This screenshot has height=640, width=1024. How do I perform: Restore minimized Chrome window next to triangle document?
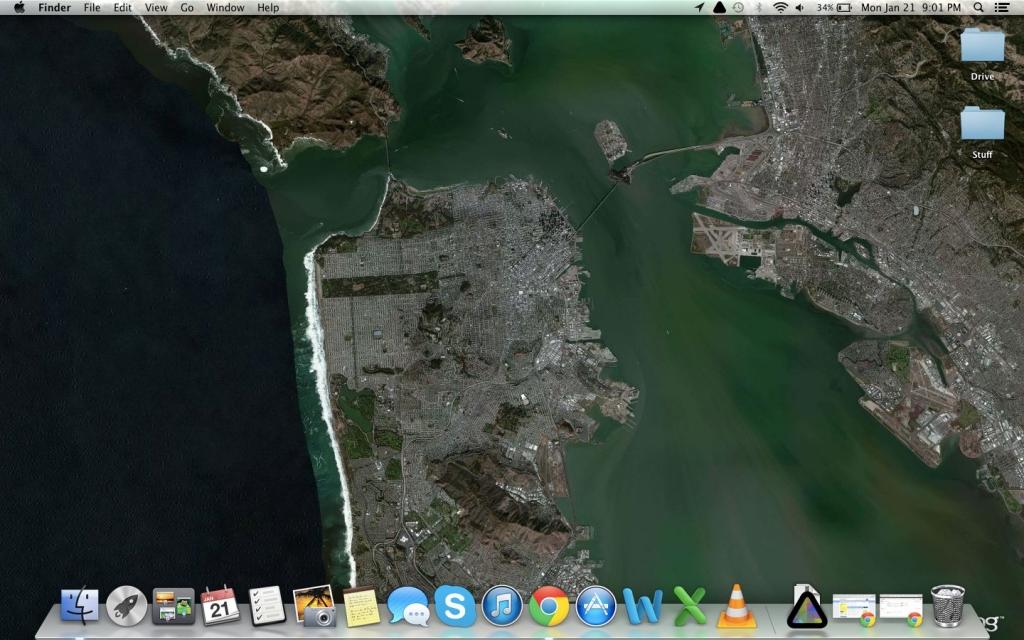pos(854,610)
